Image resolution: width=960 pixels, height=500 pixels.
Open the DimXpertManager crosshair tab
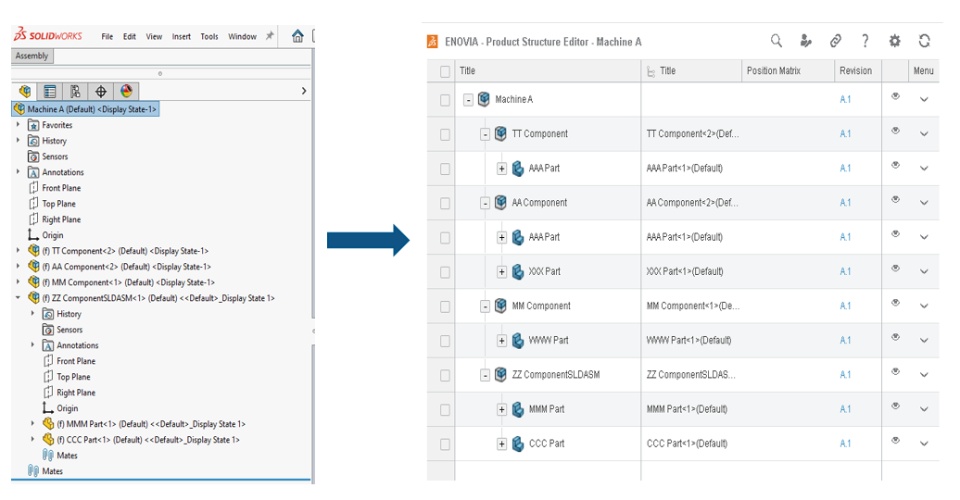tap(101, 91)
